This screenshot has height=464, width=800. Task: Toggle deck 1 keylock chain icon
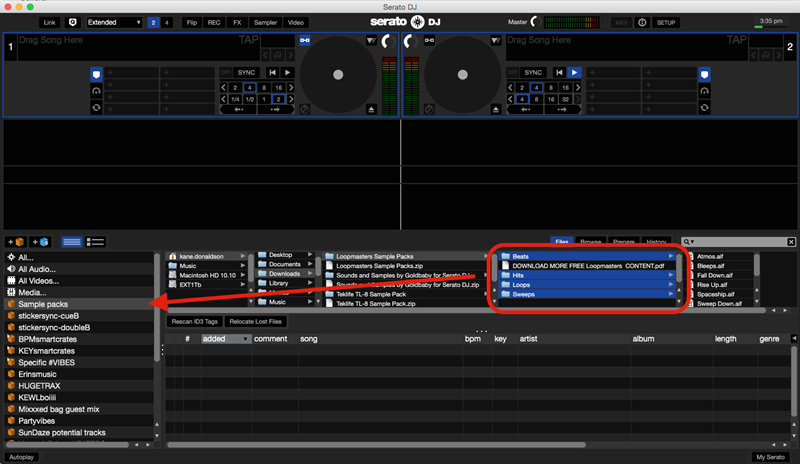pyautogui.click(x=305, y=40)
